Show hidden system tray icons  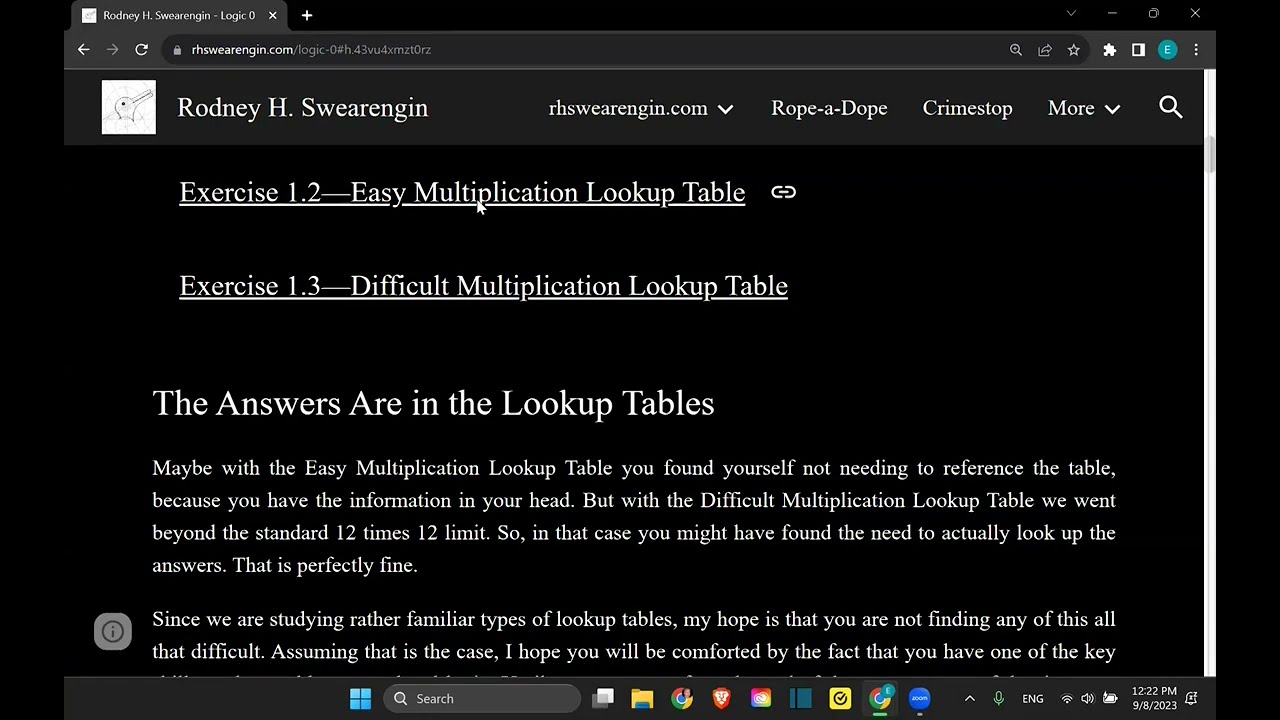969,698
